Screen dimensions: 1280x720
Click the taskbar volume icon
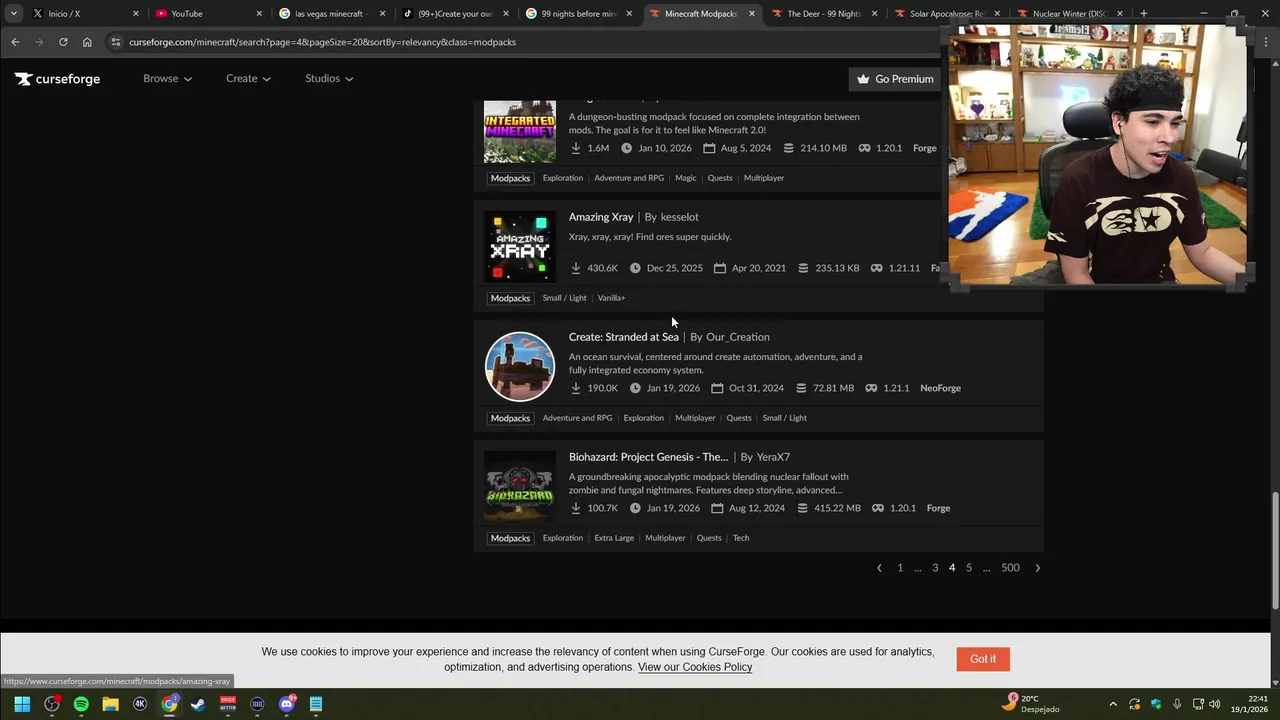(x=1214, y=704)
